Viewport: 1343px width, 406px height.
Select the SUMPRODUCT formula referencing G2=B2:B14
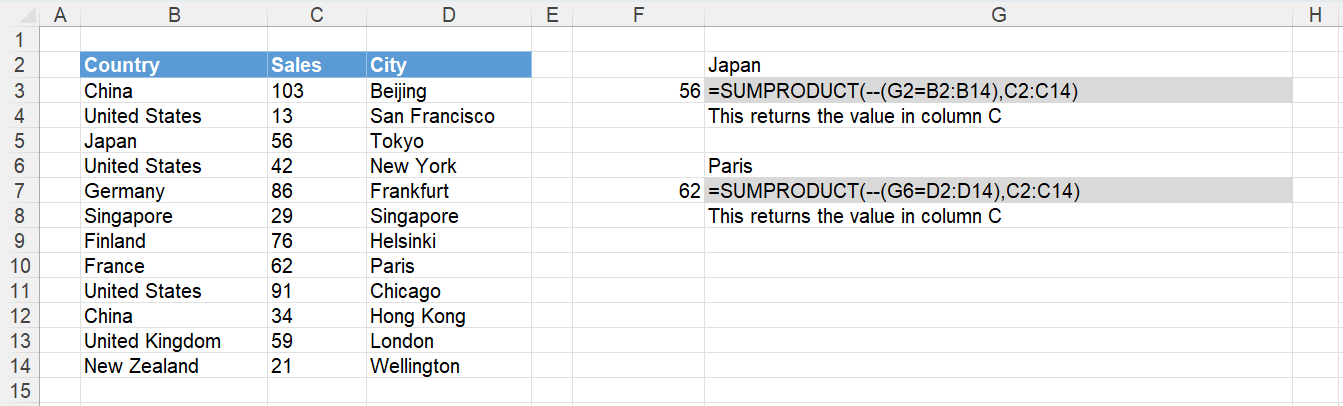(x=998, y=91)
